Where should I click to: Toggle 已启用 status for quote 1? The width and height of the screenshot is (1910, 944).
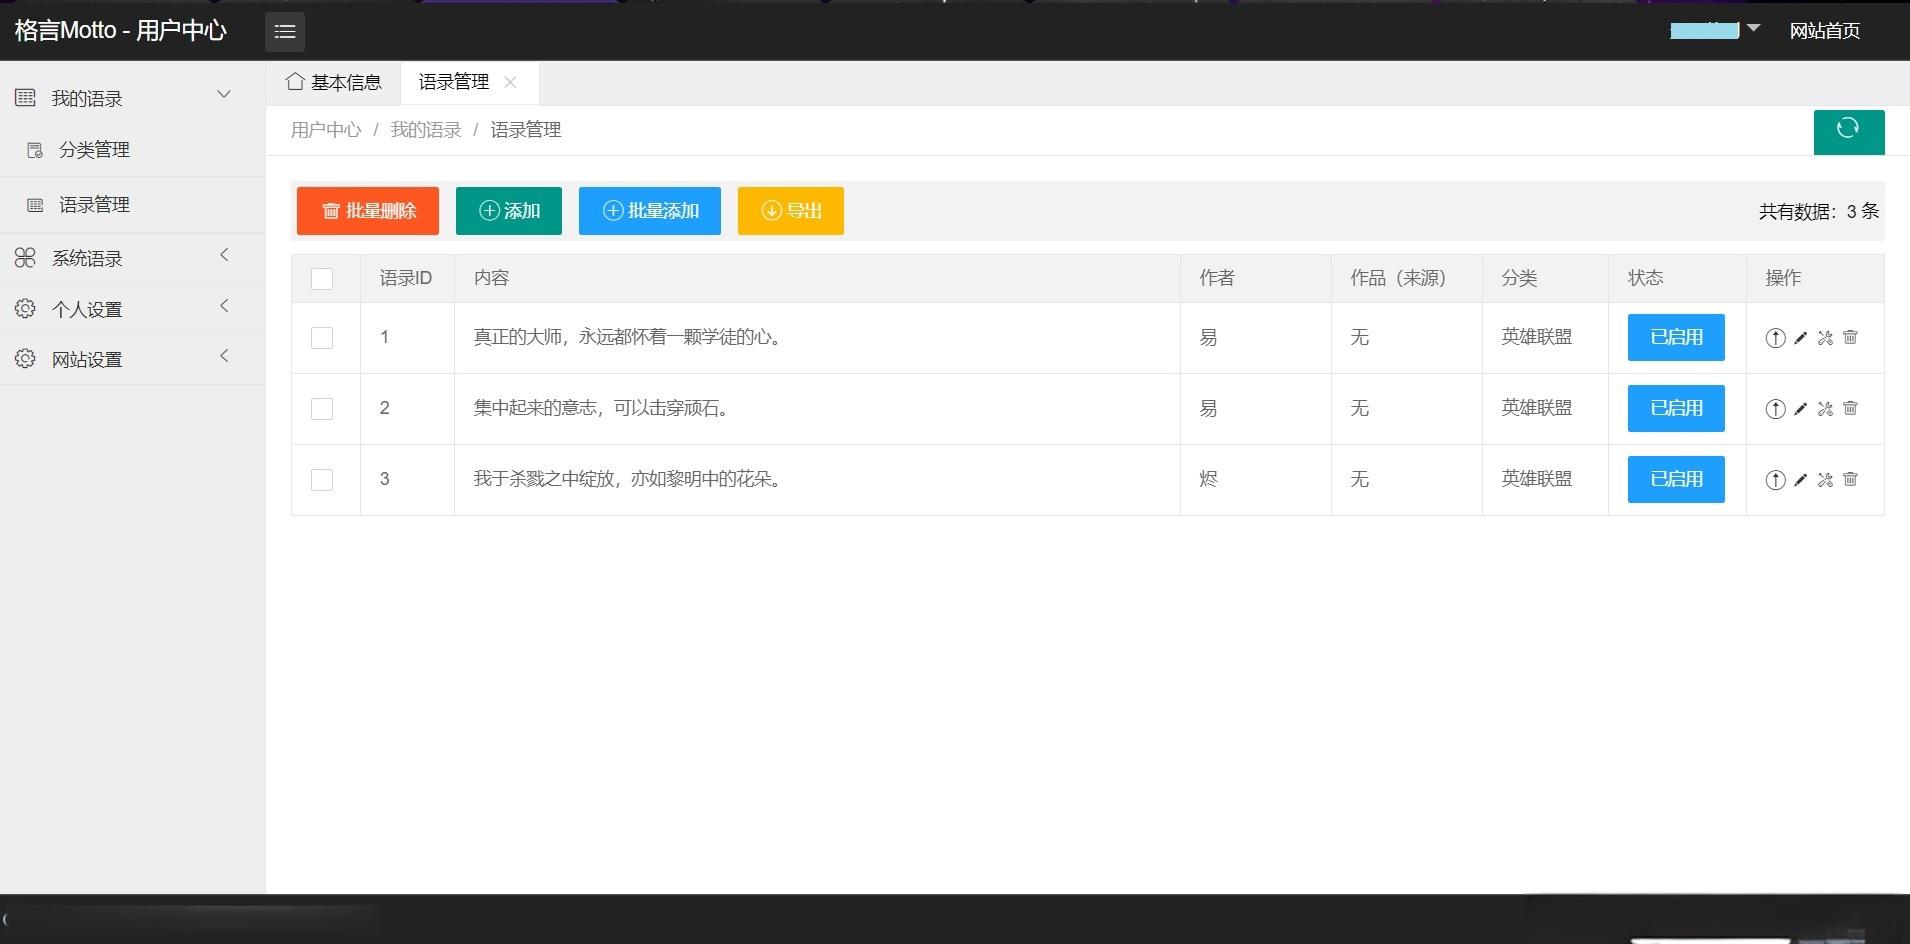(x=1676, y=338)
